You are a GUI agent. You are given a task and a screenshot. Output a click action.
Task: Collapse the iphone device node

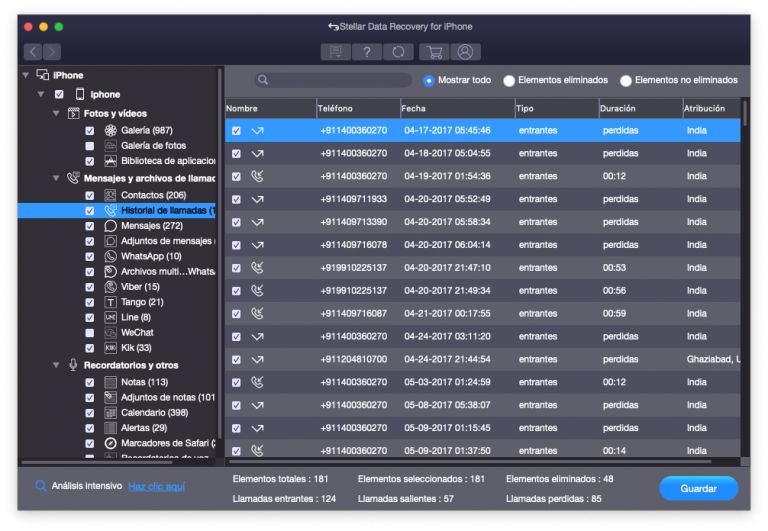(x=41, y=94)
